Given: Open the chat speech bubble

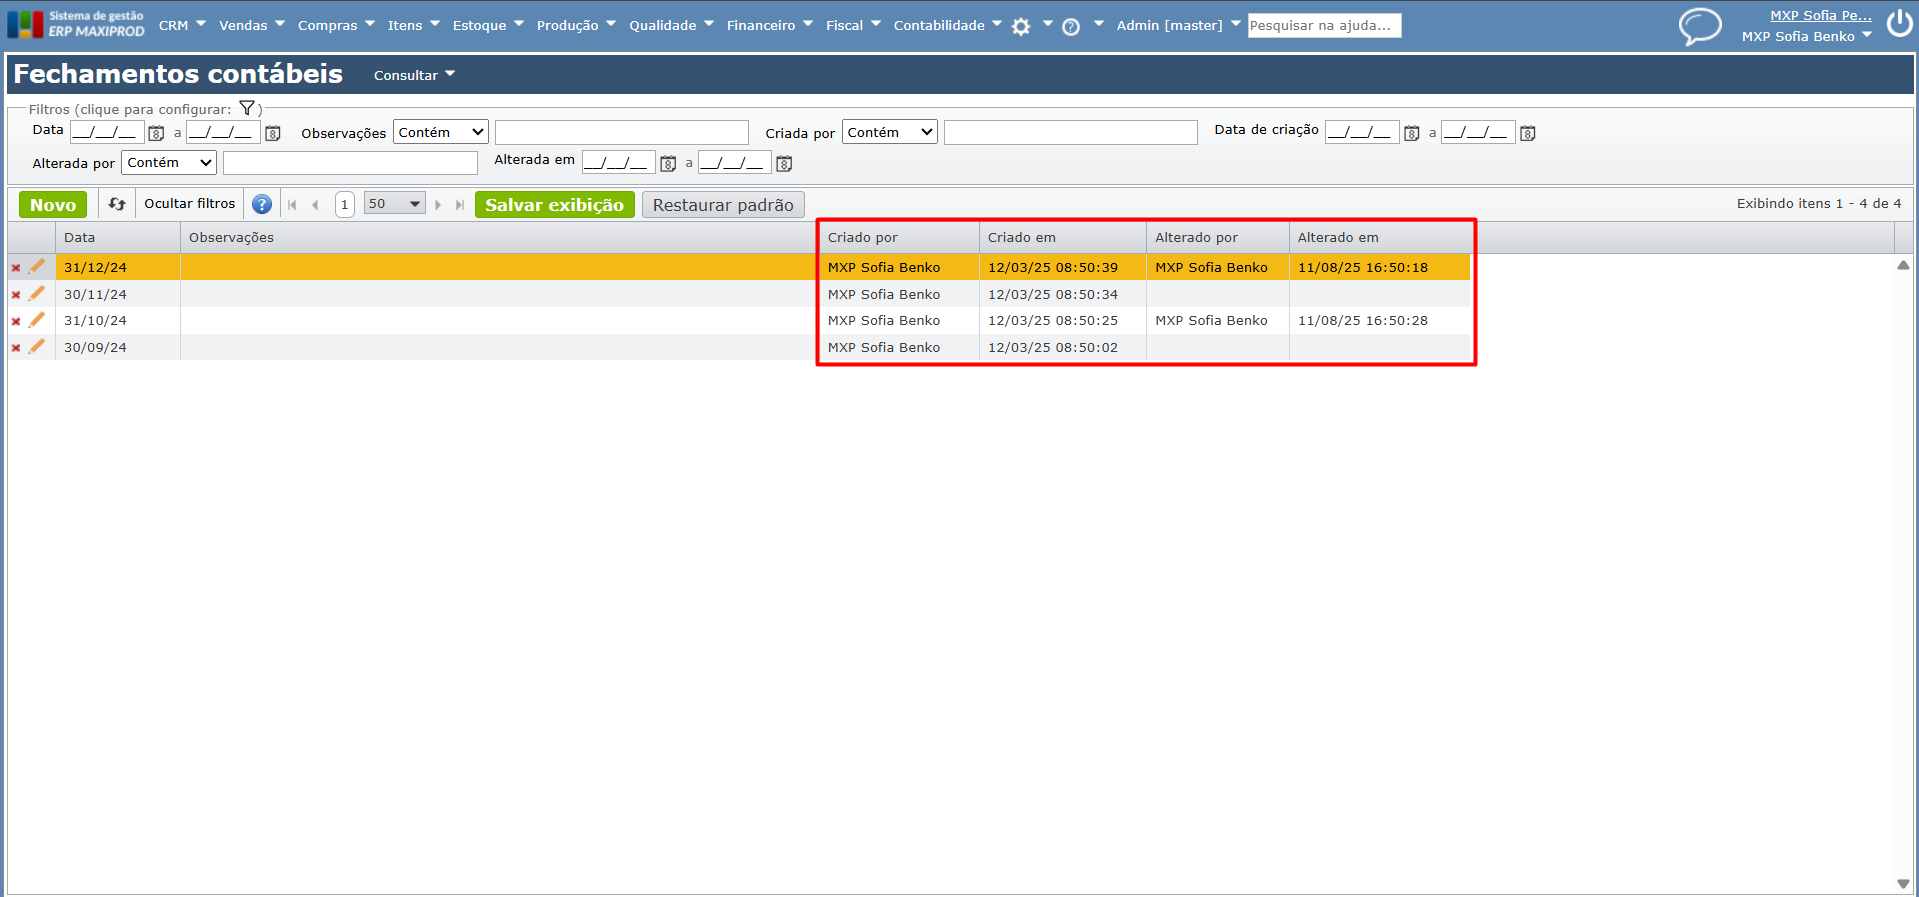Looking at the screenshot, I should (1699, 26).
